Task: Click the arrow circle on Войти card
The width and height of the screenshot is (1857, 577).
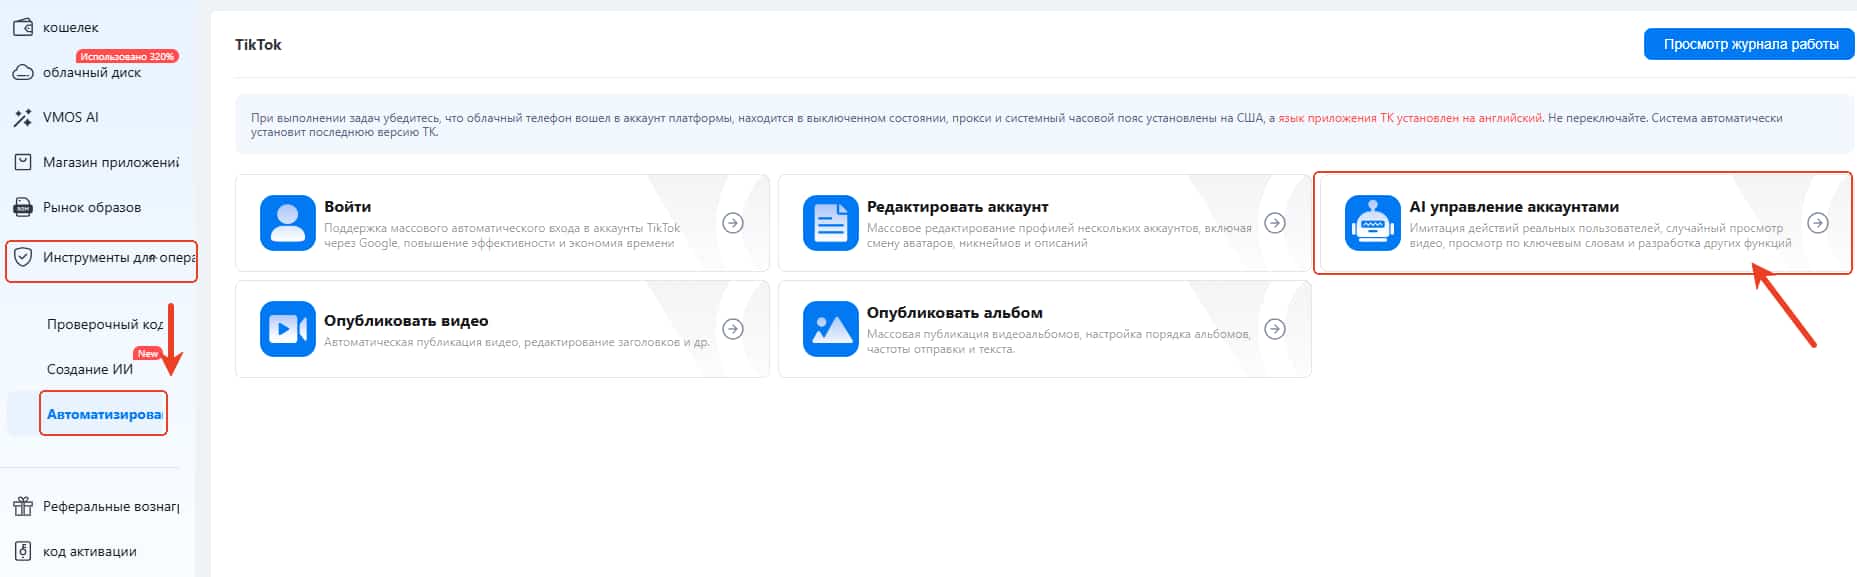Action: tap(733, 223)
